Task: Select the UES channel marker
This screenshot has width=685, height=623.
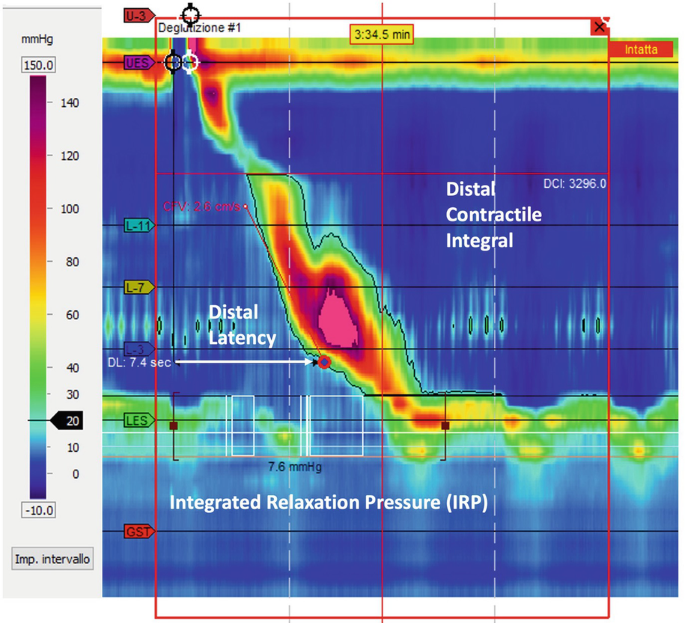Action: pos(138,63)
